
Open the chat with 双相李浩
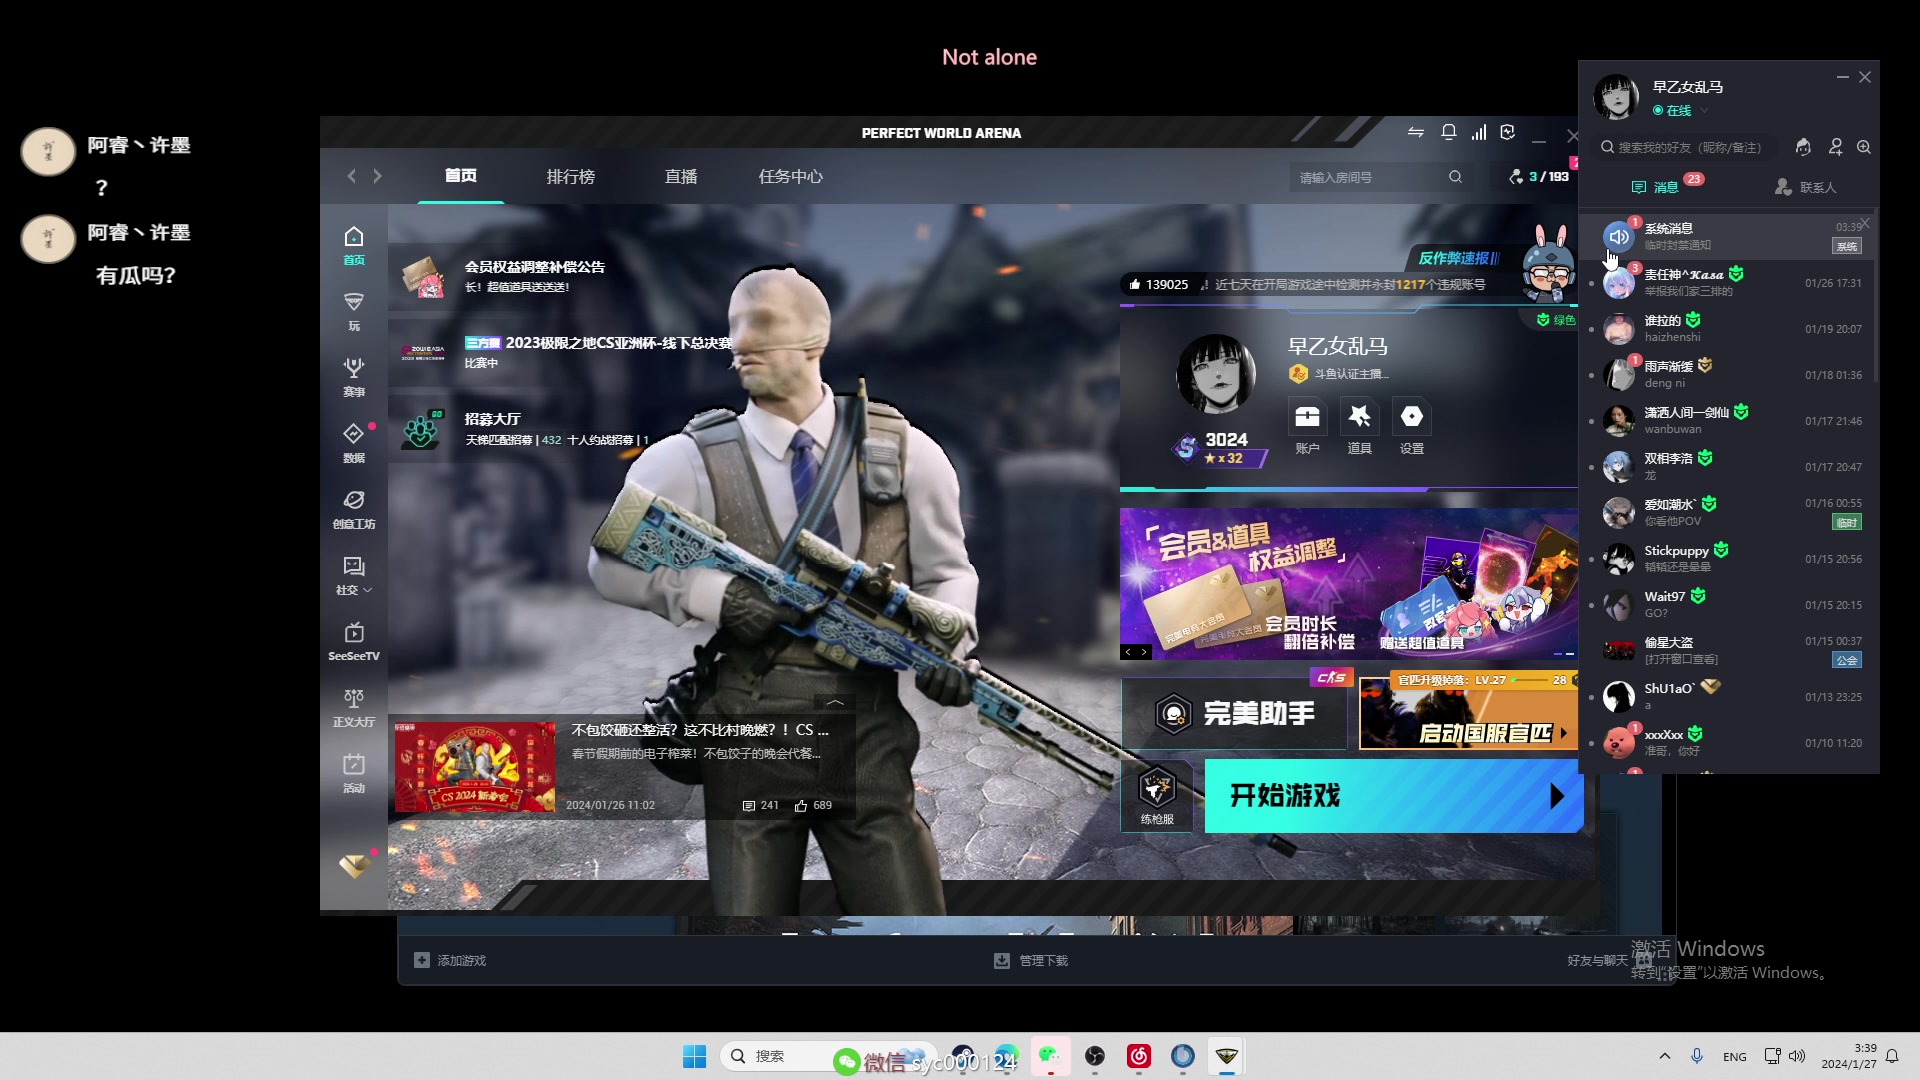(1727, 466)
